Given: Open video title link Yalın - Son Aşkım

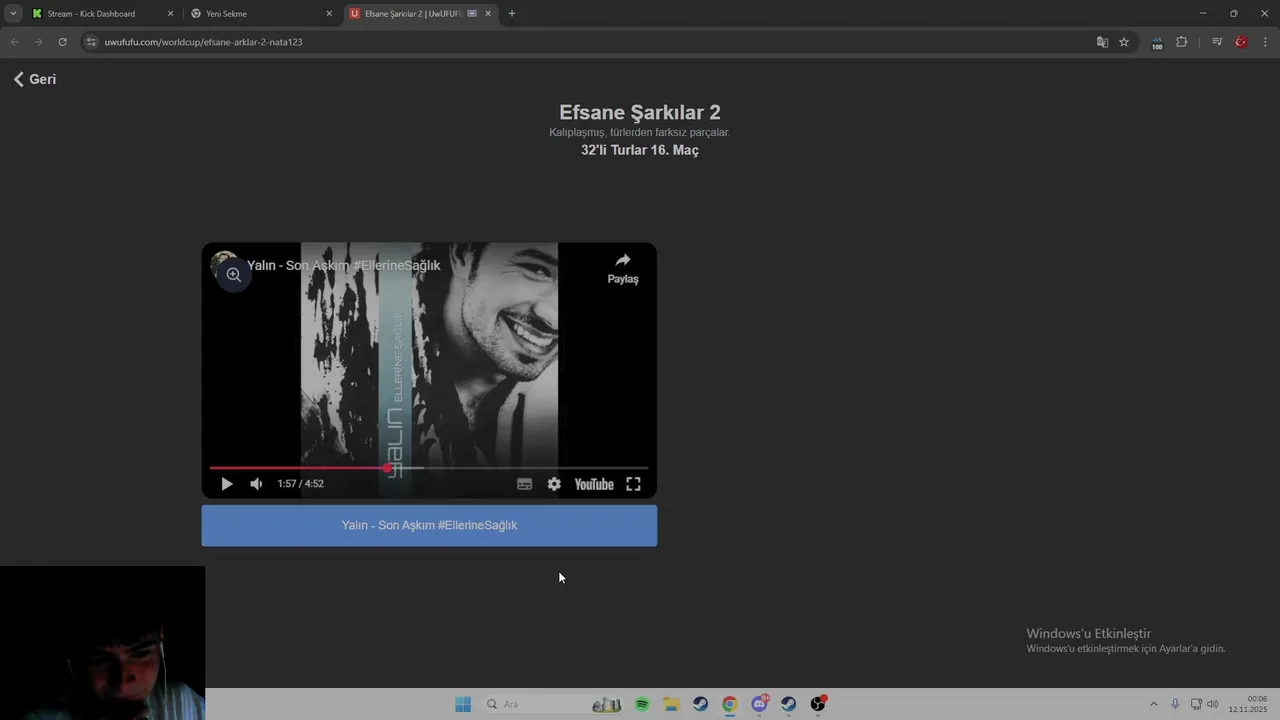Looking at the screenshot, I should pos(343,265).
